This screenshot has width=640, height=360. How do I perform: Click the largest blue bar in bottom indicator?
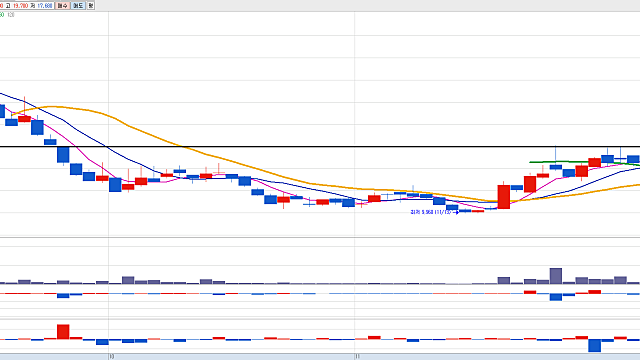pyautogui.click(x=595, y=345)
